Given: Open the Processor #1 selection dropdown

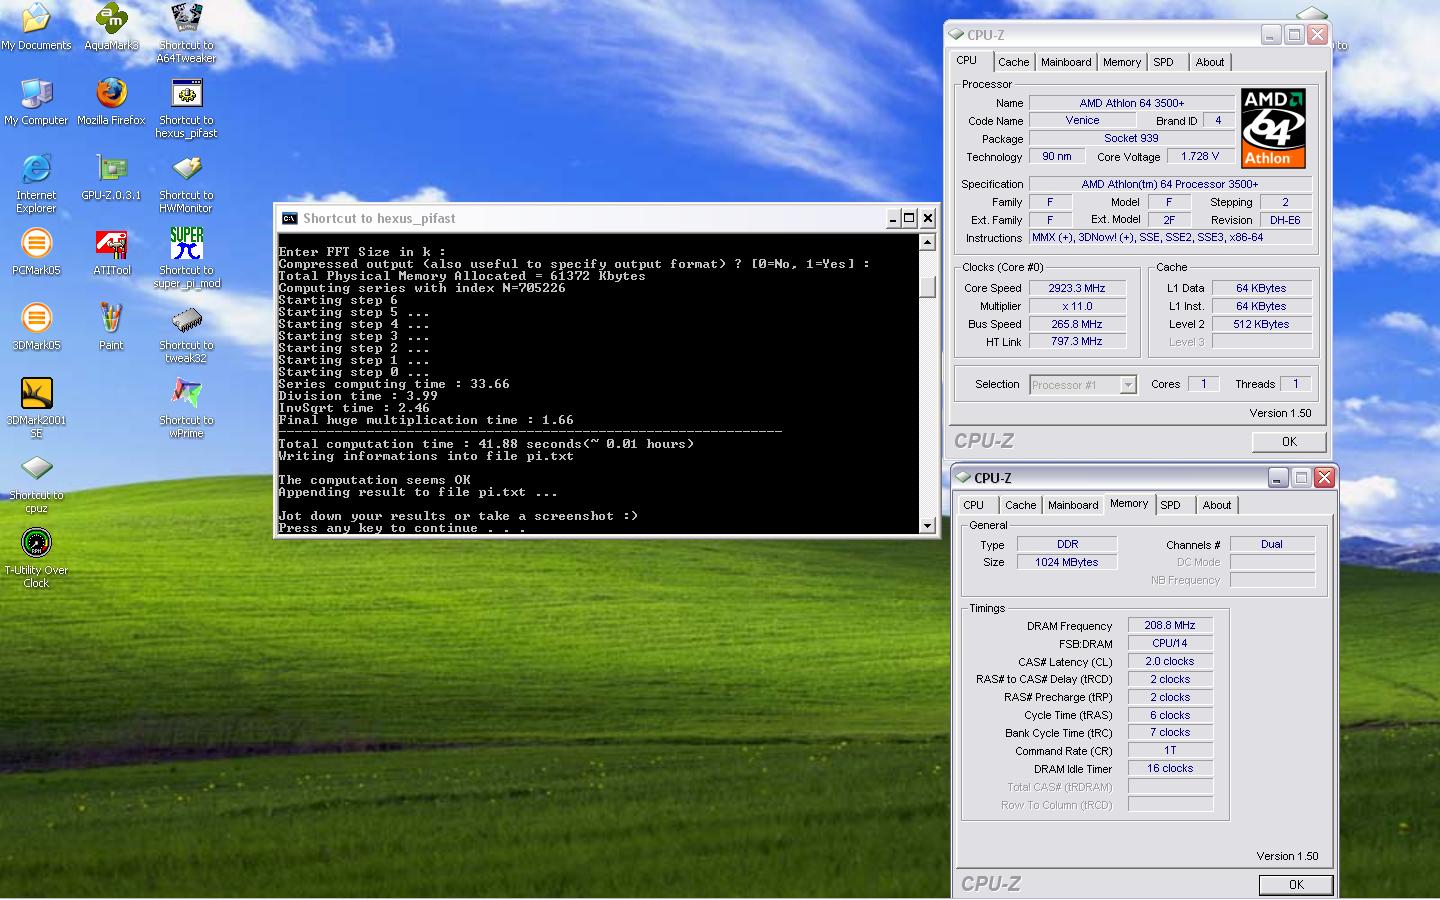Looking at the screenshot, I should (x=1128, y=385).
